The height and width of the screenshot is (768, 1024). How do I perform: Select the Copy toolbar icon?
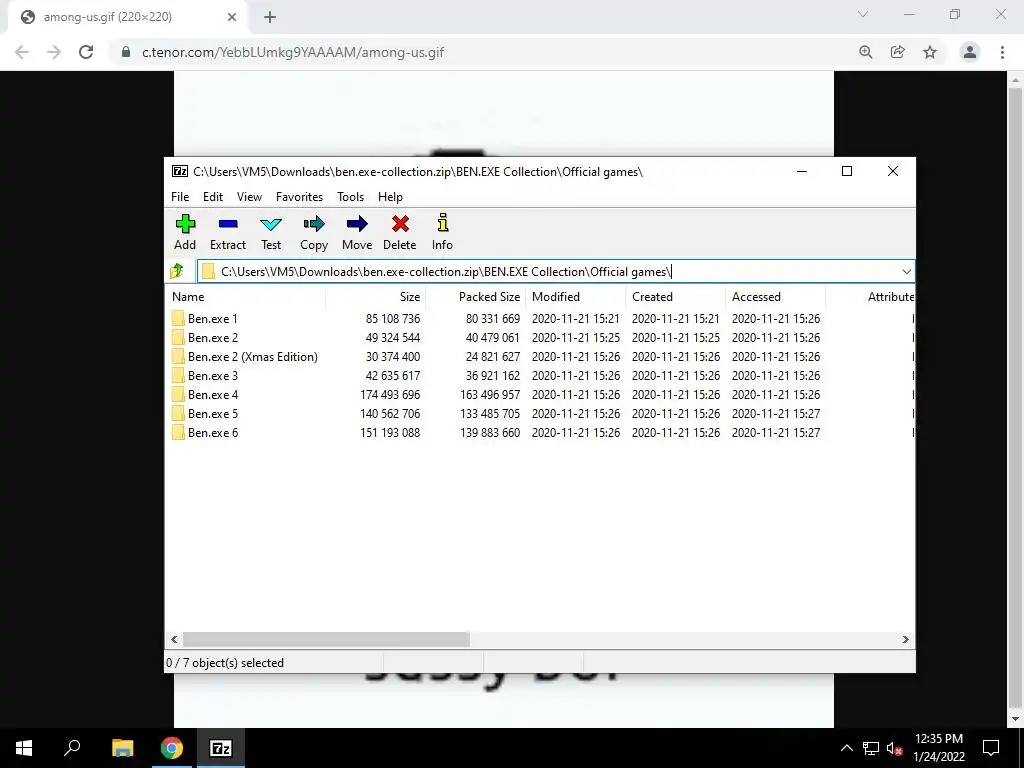(314, 224)
